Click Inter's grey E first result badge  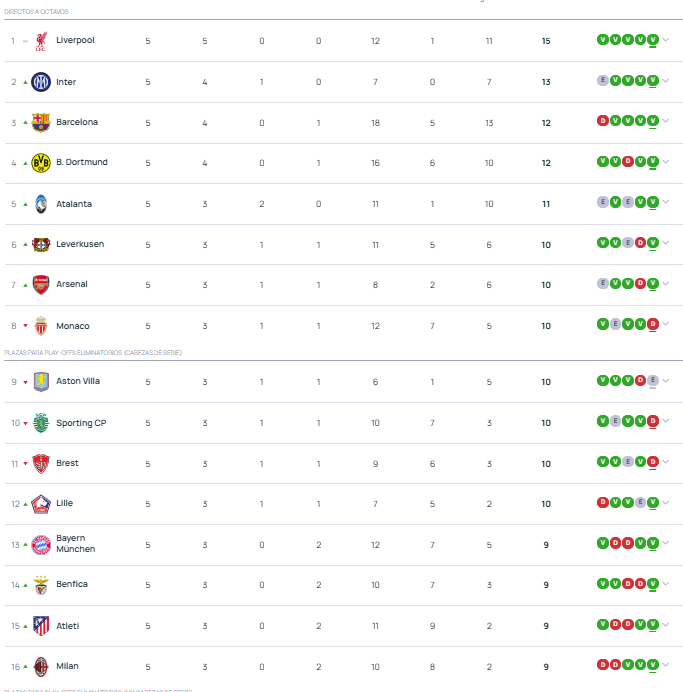click(x=603, y=80)
